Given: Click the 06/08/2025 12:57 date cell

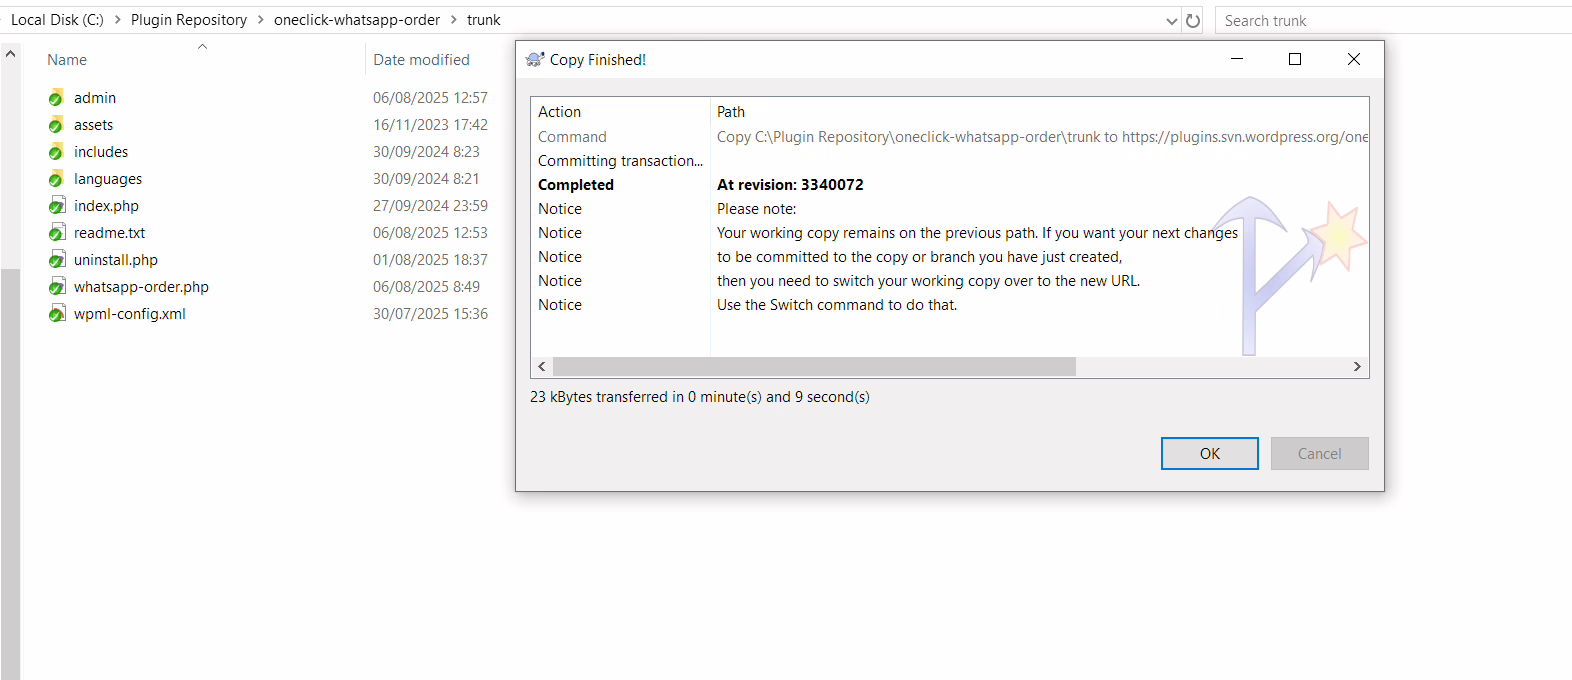Looking at the screenshot, I should [430, 98].
